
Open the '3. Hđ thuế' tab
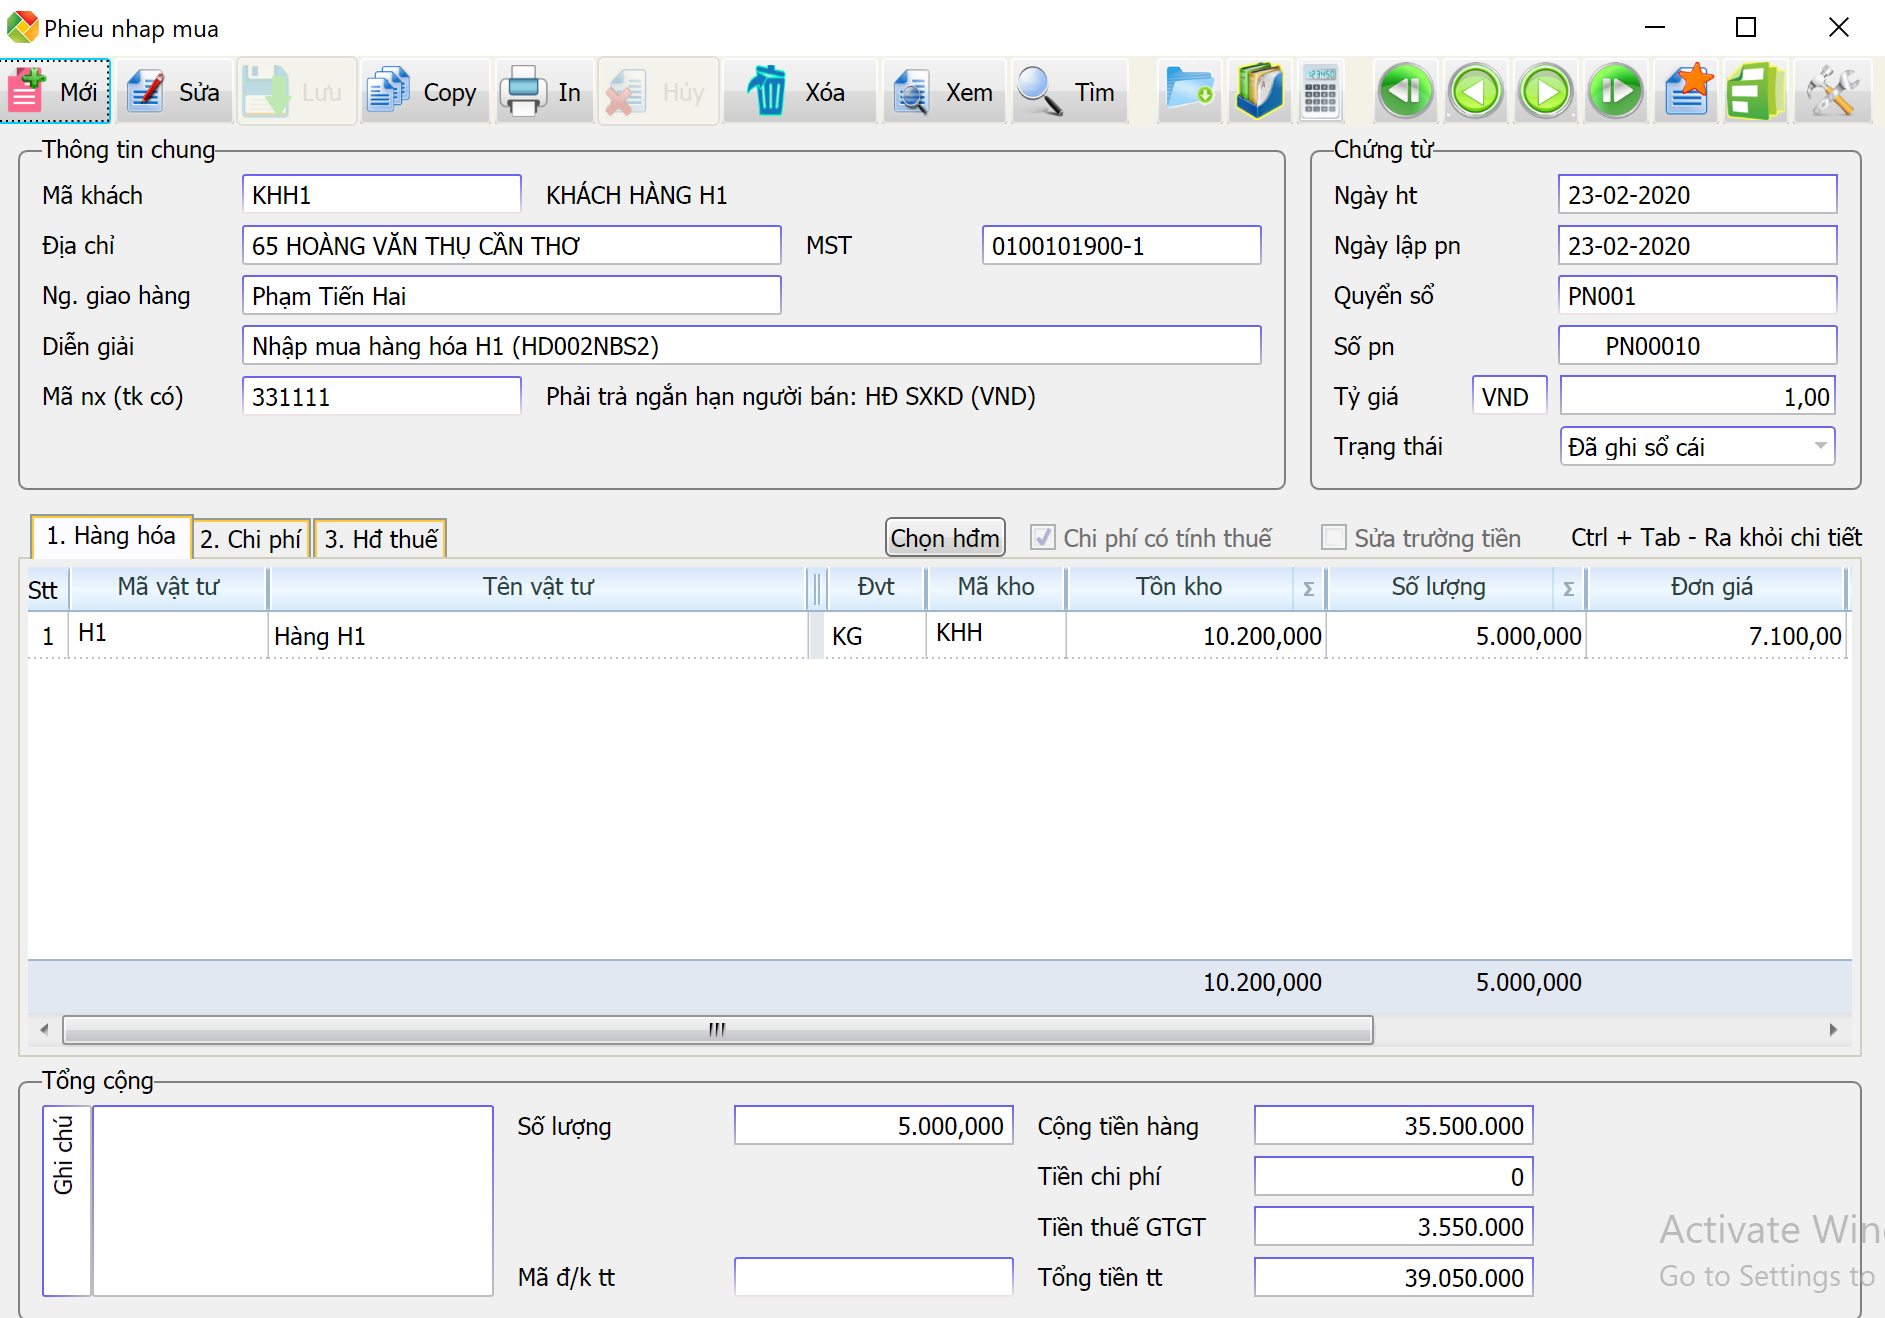380,539
